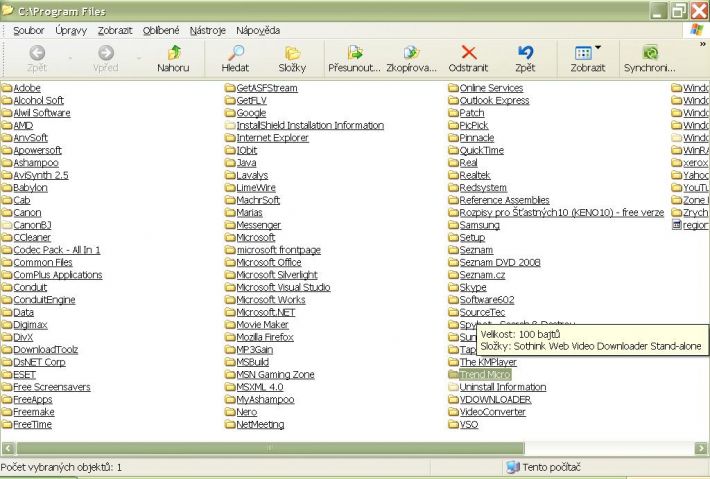
Task: Select the ESET folder icon
Action: click(x=7, y=374)
